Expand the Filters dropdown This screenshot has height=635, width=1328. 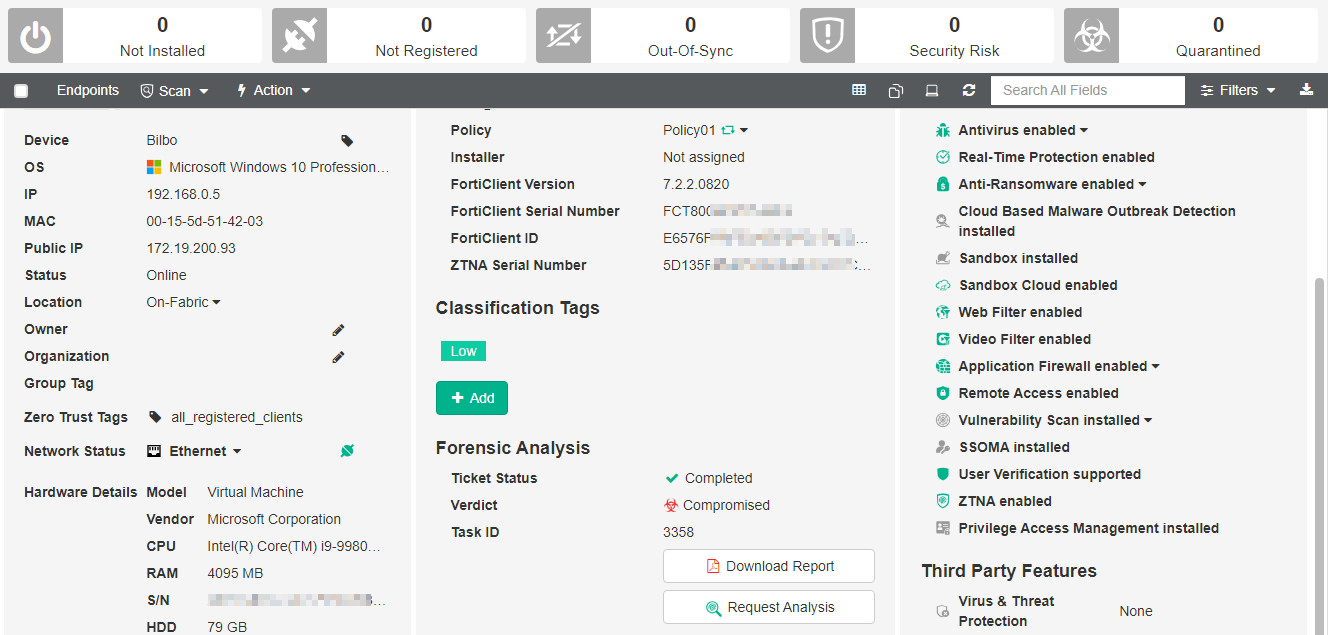pos(1237,90)
